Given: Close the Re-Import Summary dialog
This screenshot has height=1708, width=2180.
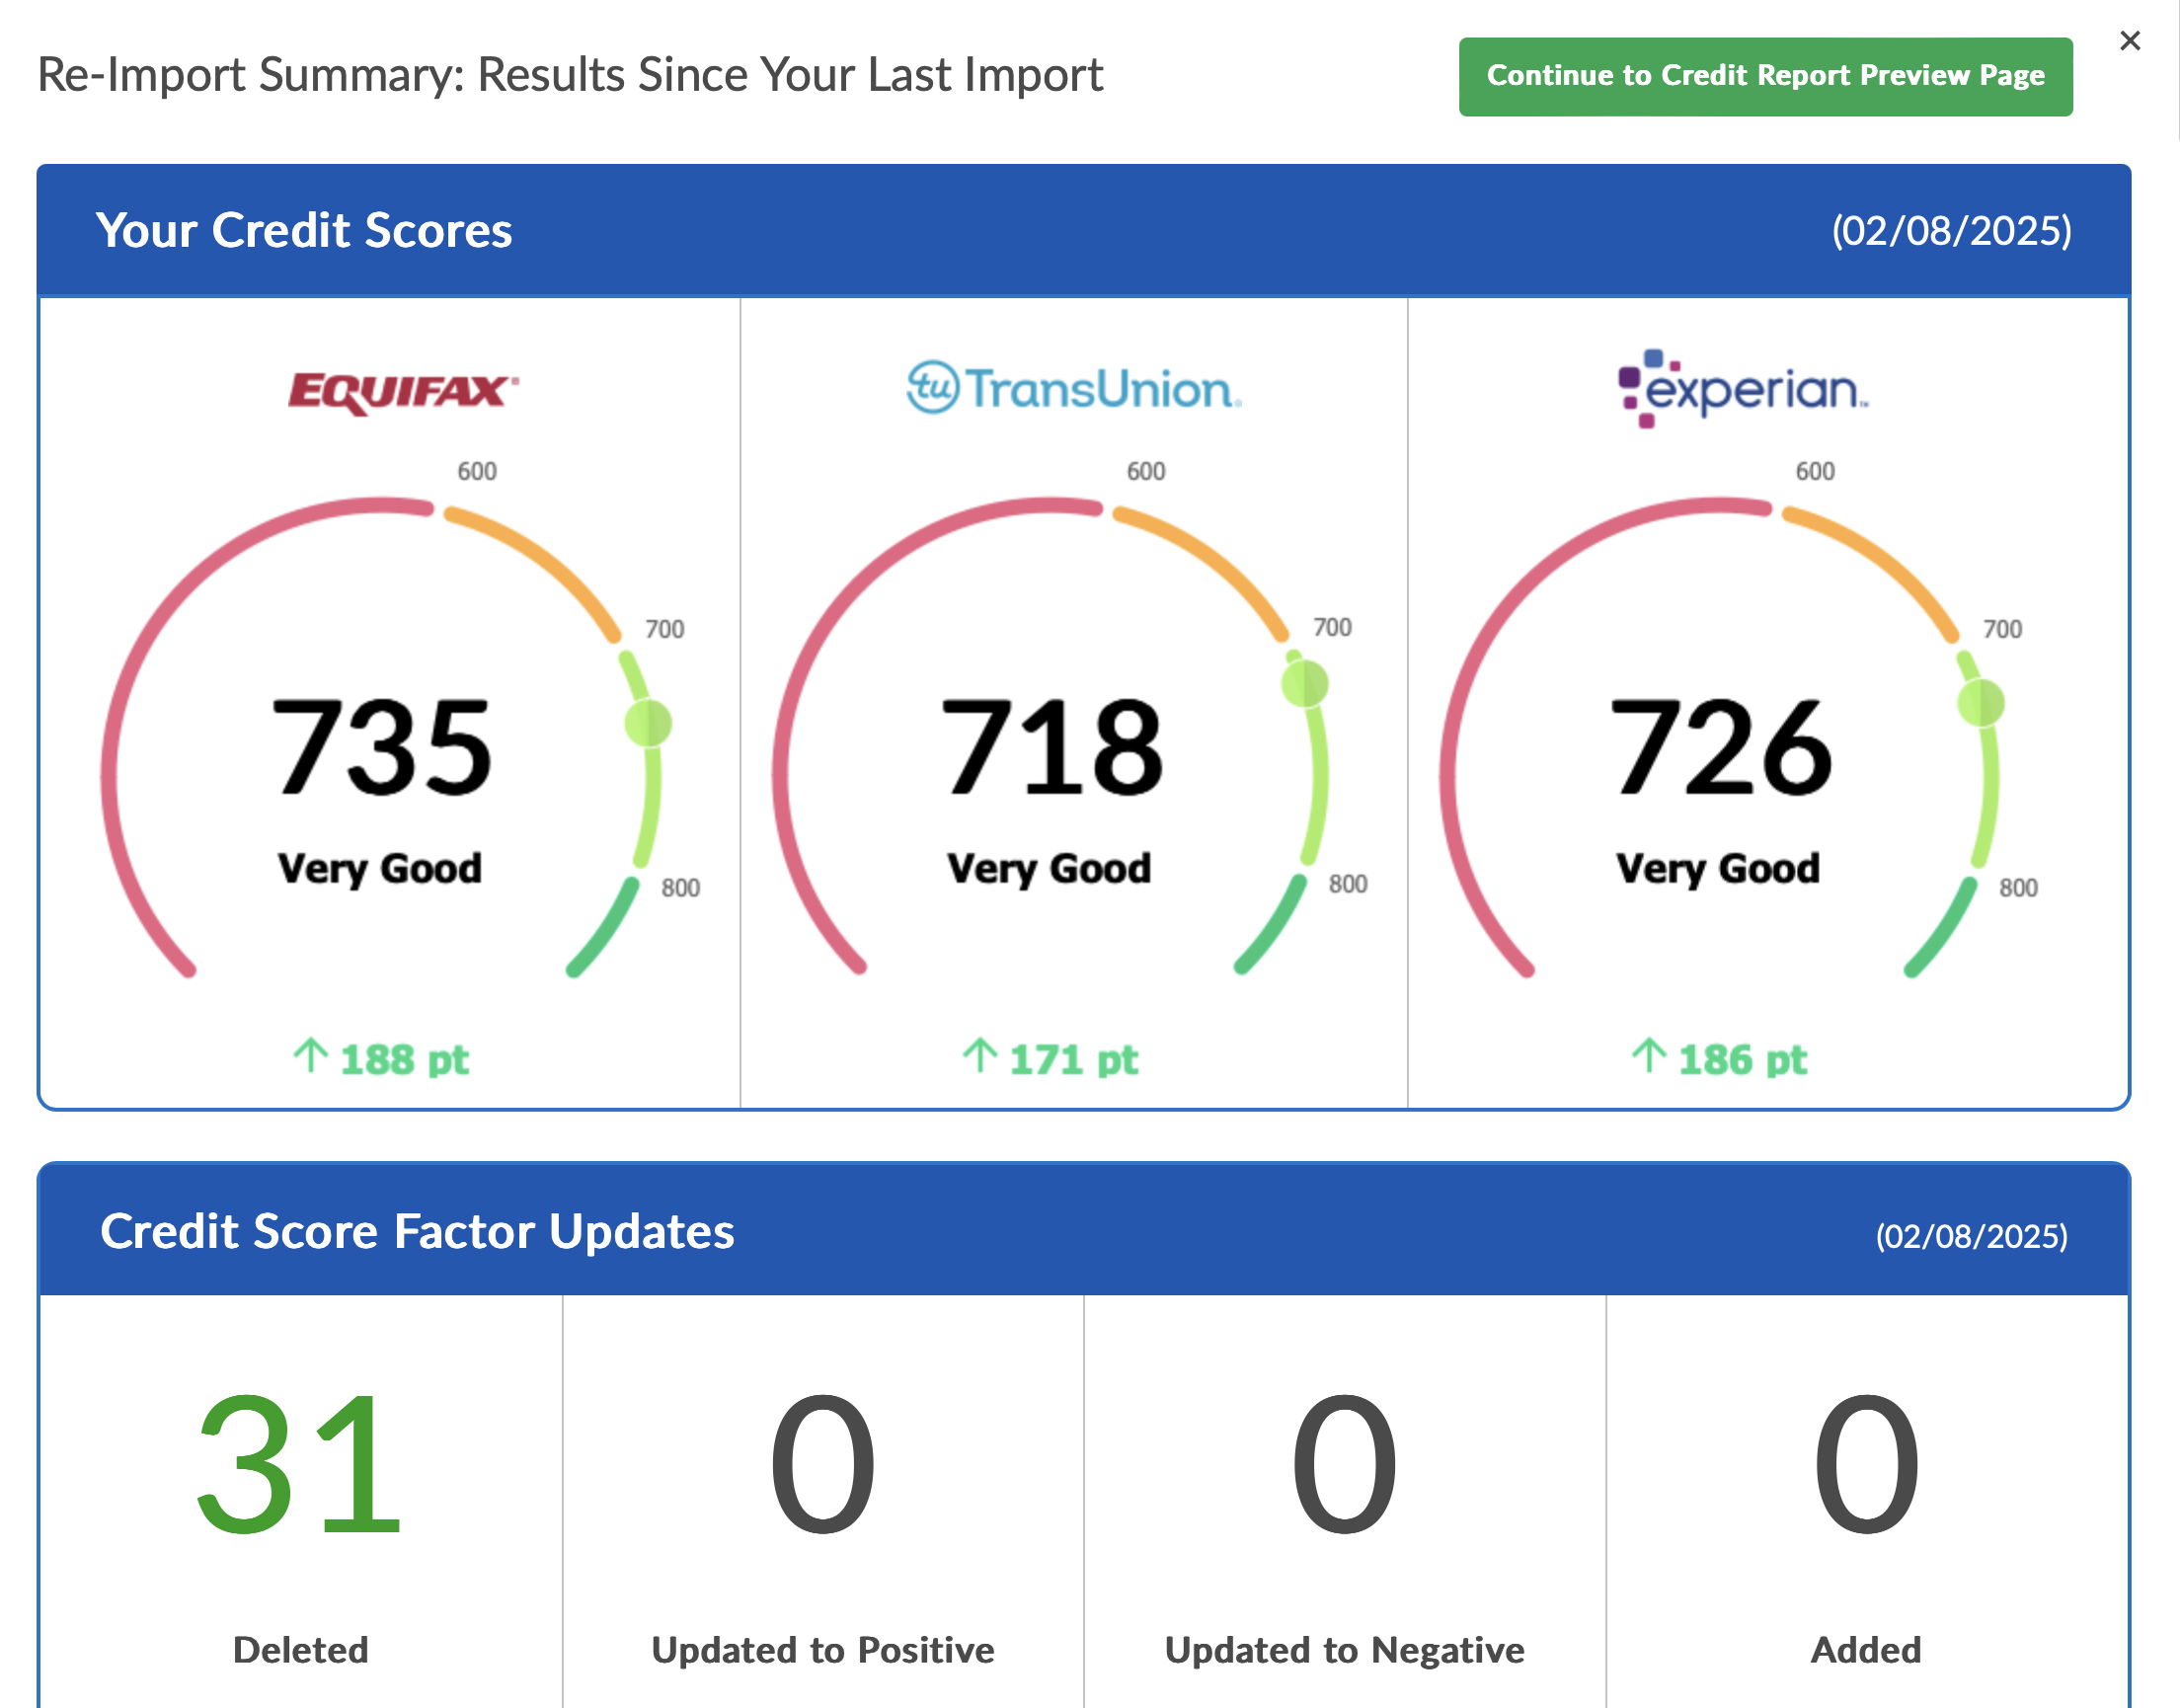Looking at the screenshot, I should 2129,41.
